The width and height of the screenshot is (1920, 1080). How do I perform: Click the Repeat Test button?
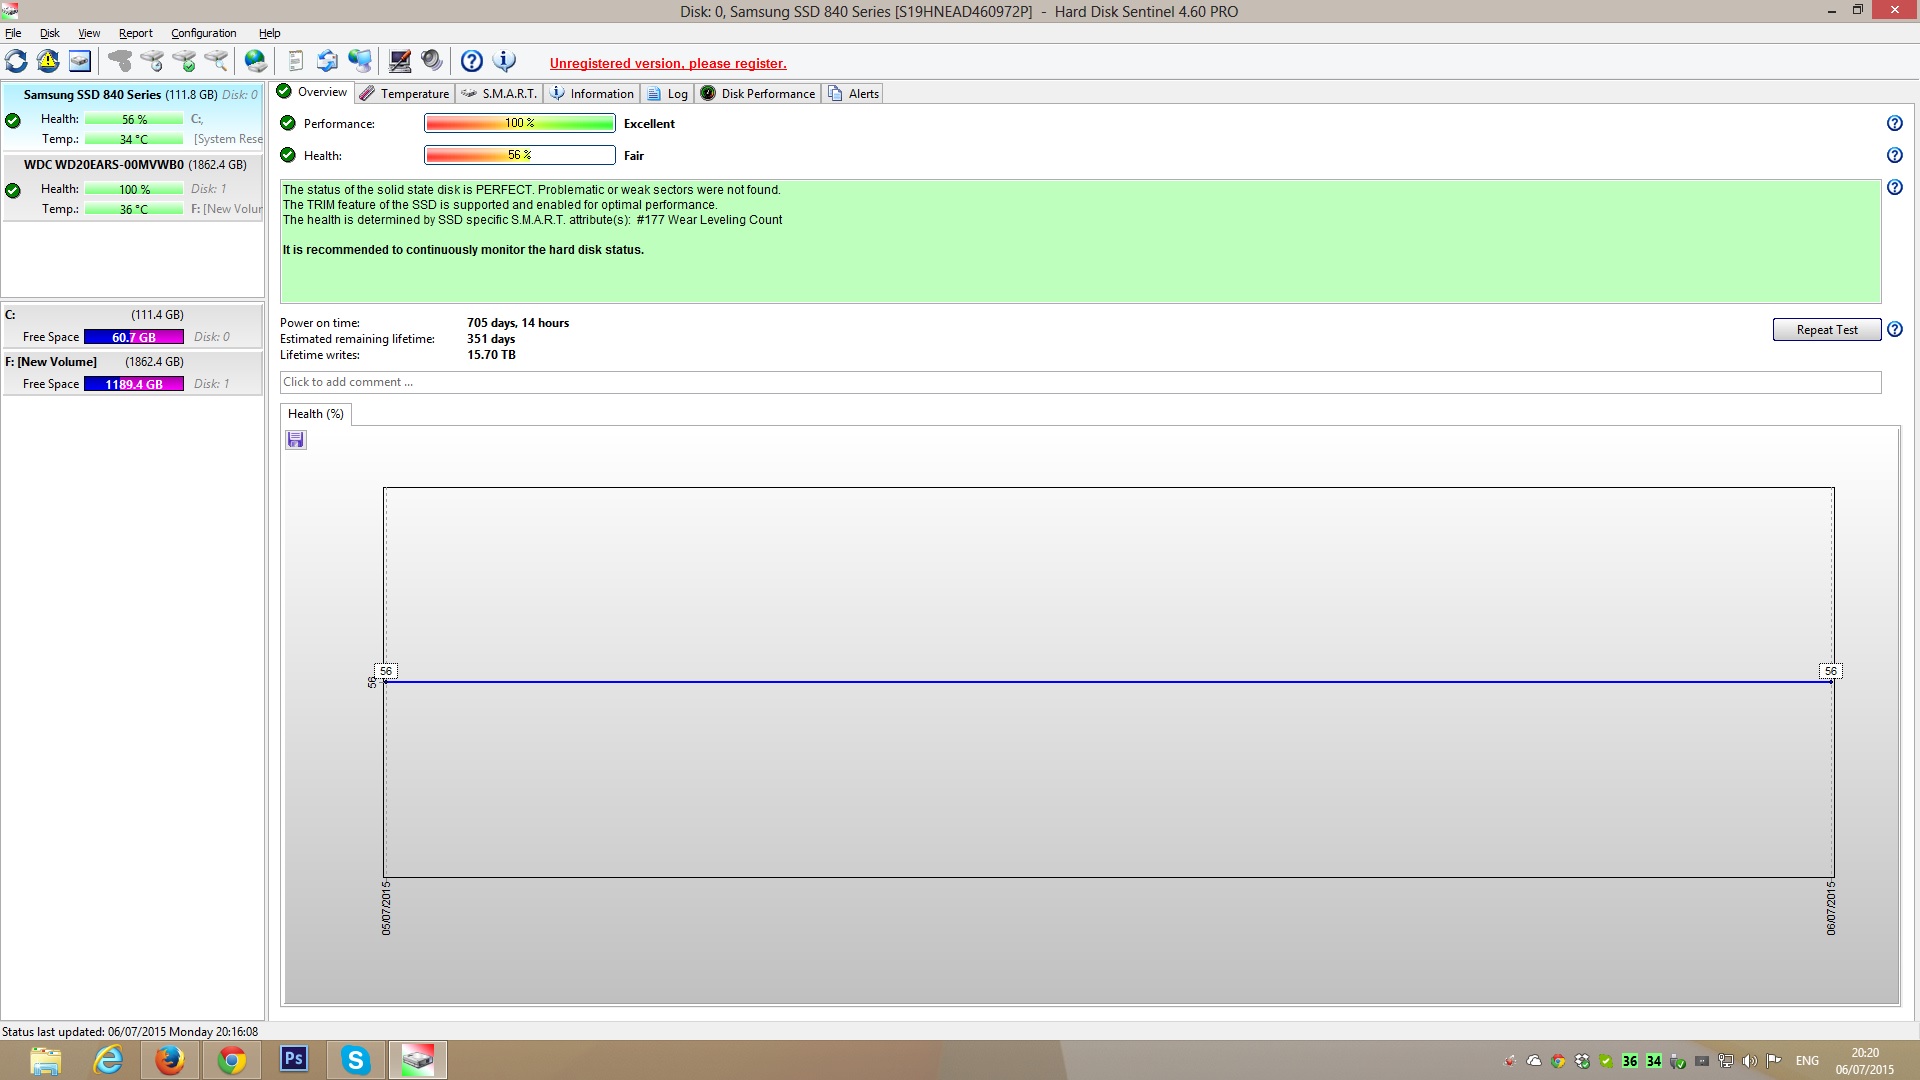click(1828, 328)
